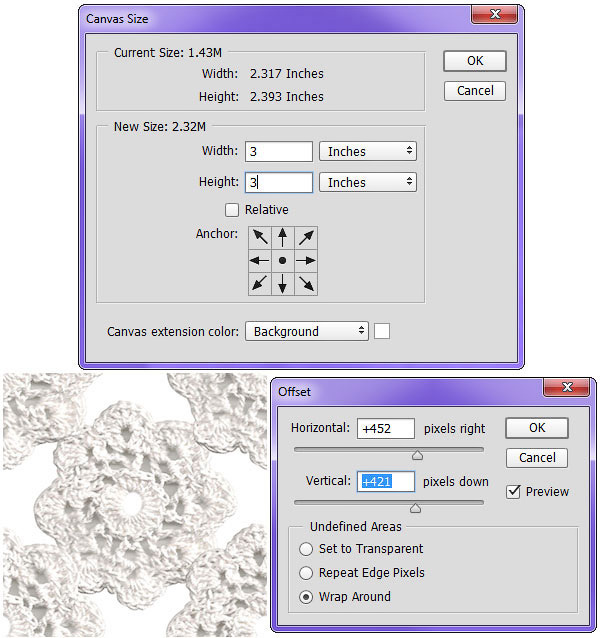Click Cancel in Canvas Size dialog
The image size is (600, 638).
point(475,91)
